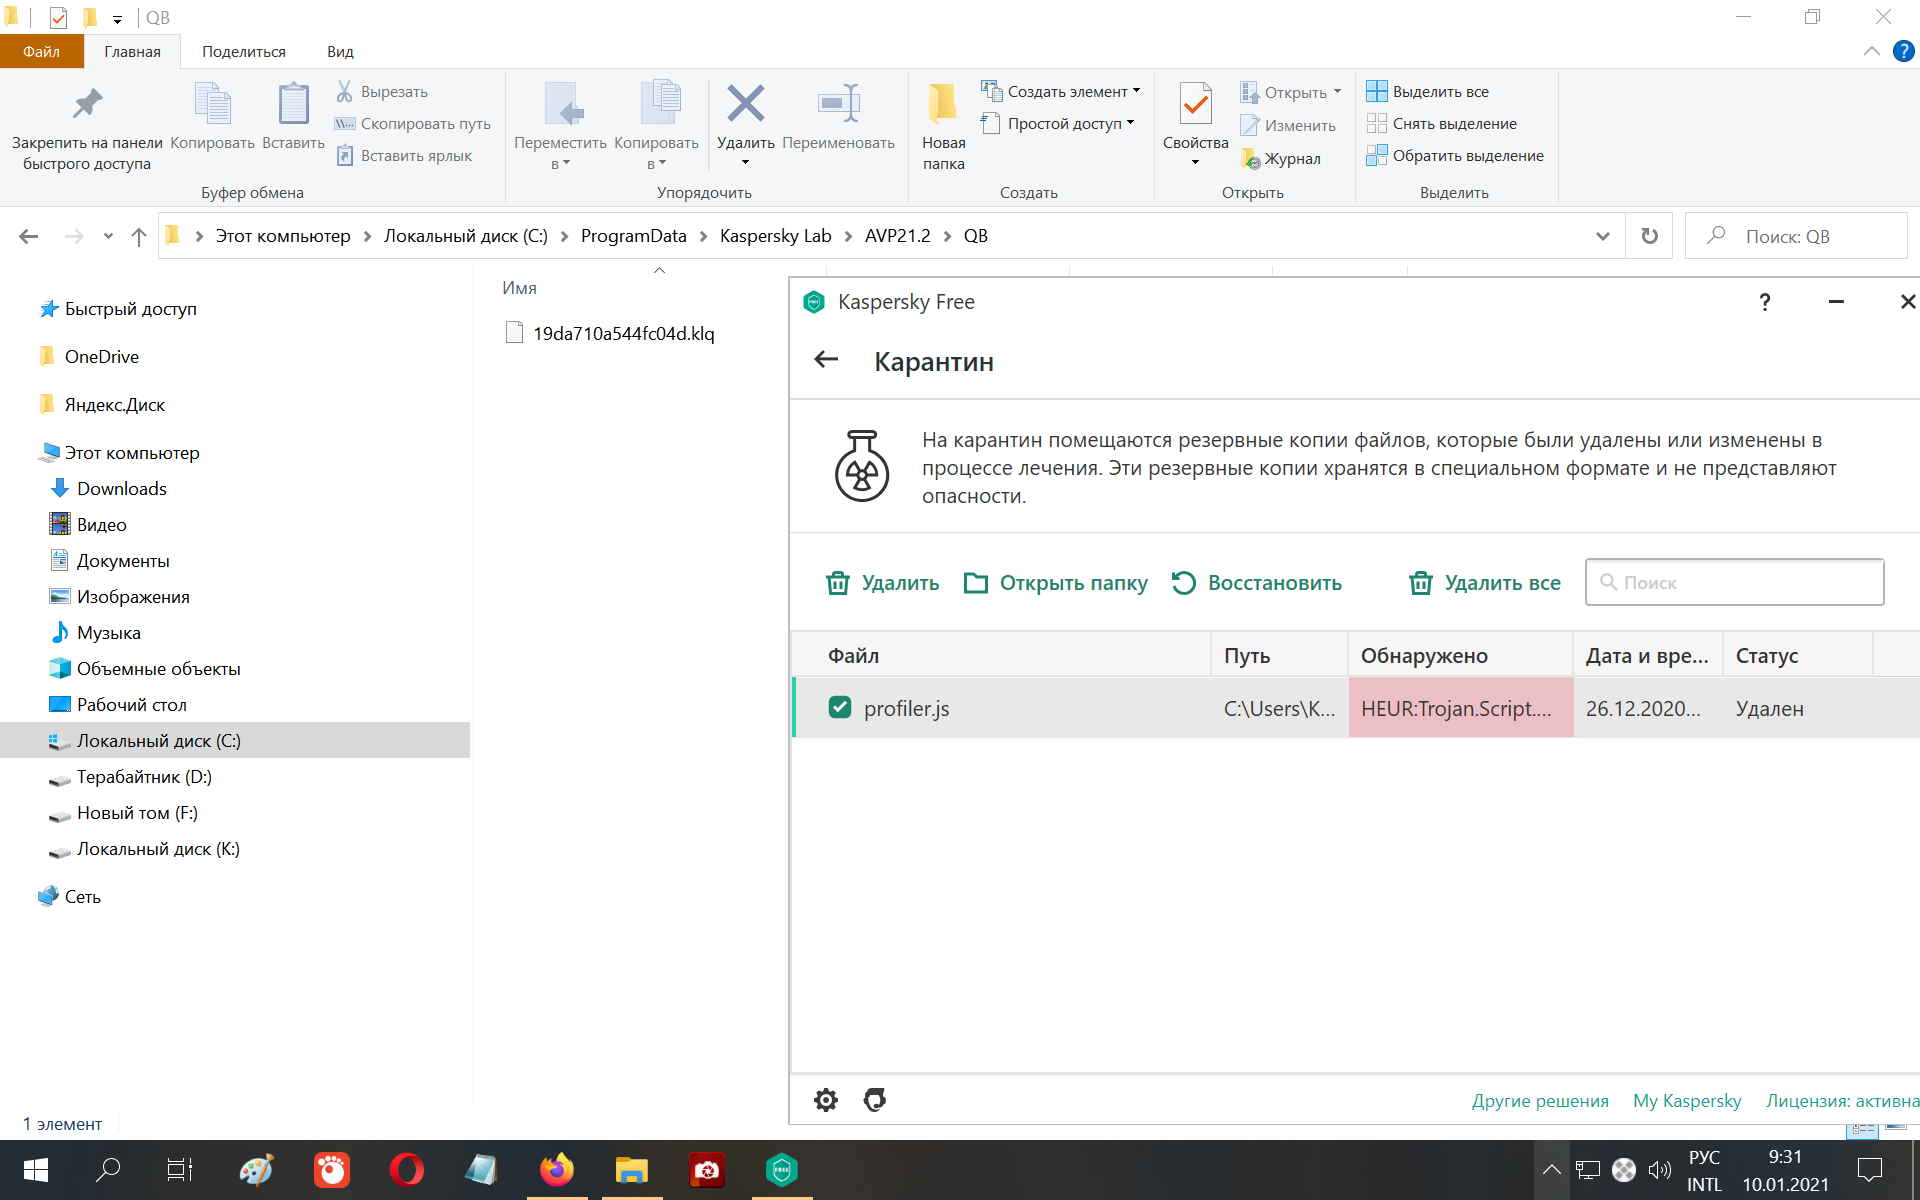Click the Properties (Свойства) icon
Screen dimensions: 1920x1200
pos(1195,104)
